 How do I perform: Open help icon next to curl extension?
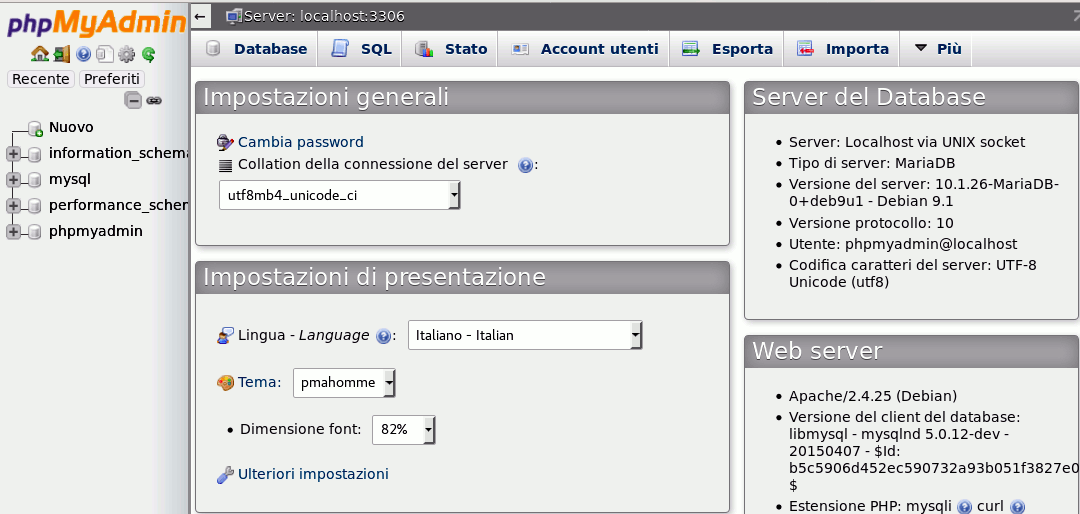coord(1017,506)
